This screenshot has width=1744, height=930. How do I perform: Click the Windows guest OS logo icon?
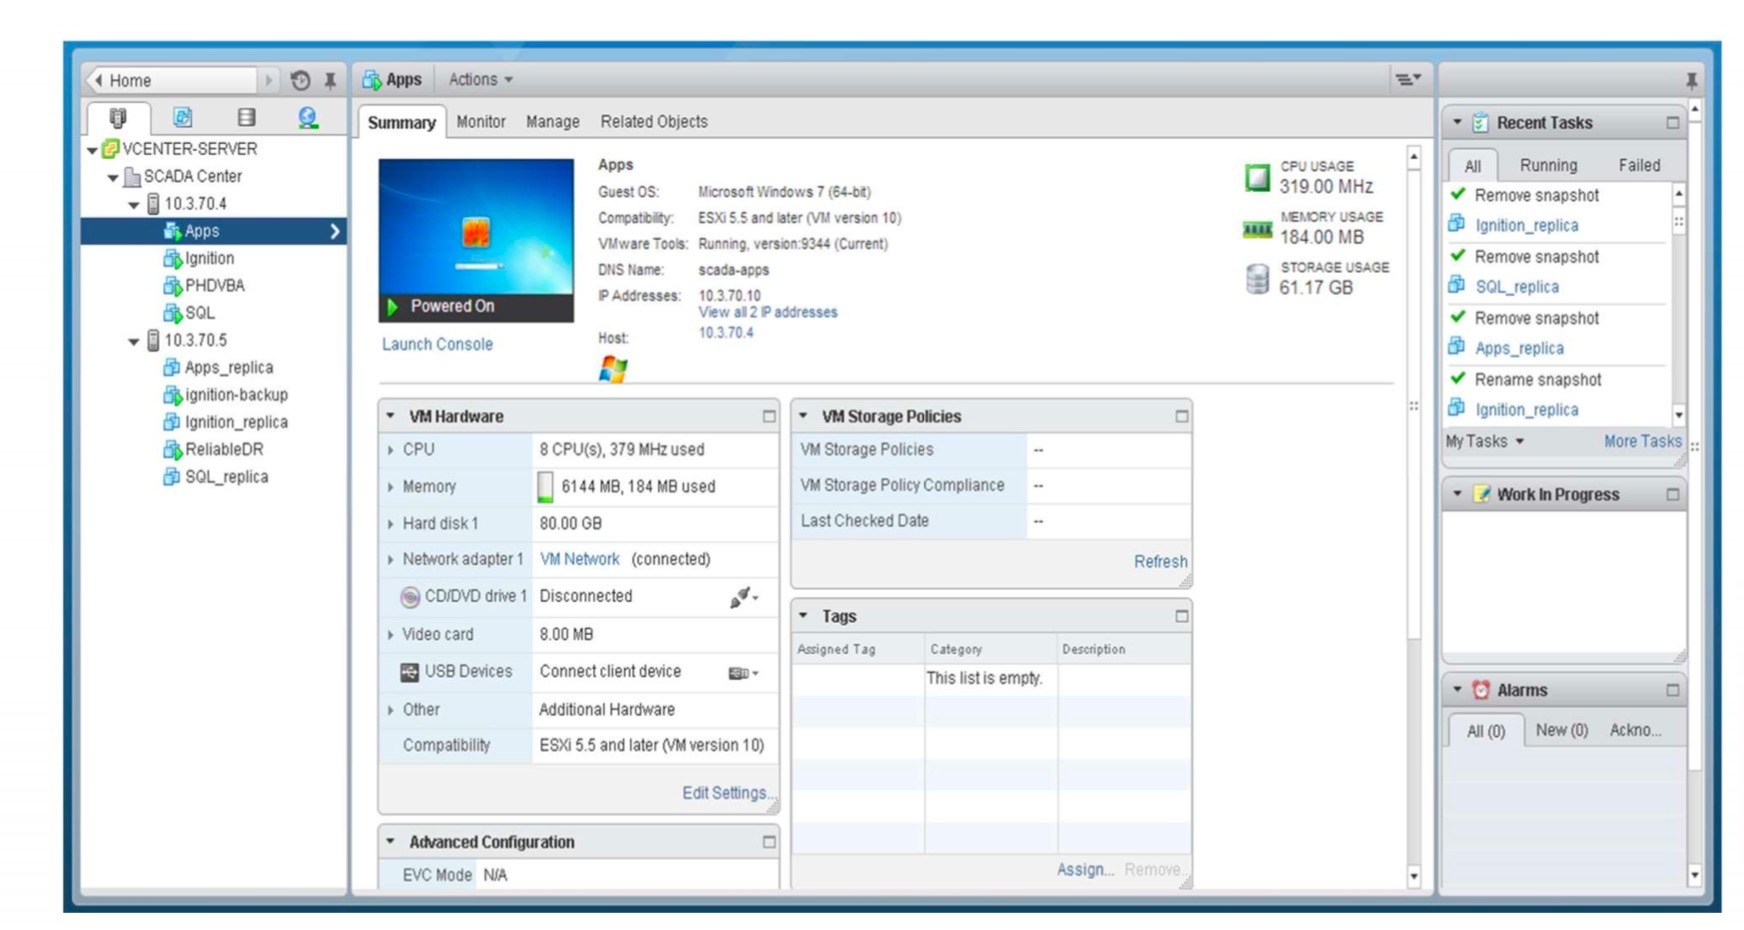point(613,369)
